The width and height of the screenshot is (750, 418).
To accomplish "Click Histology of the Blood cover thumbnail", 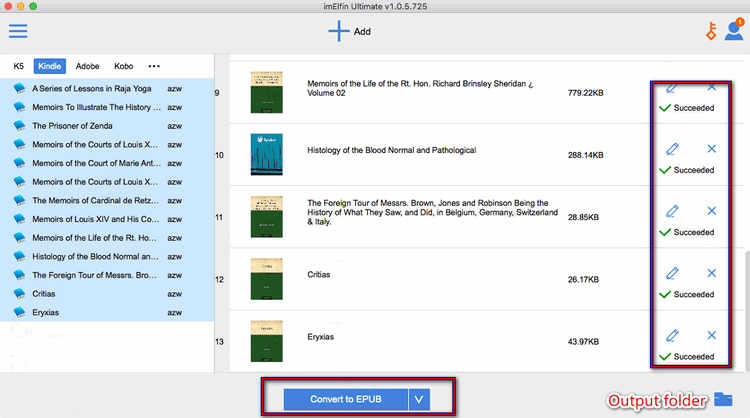I will (x=266, y=154).
